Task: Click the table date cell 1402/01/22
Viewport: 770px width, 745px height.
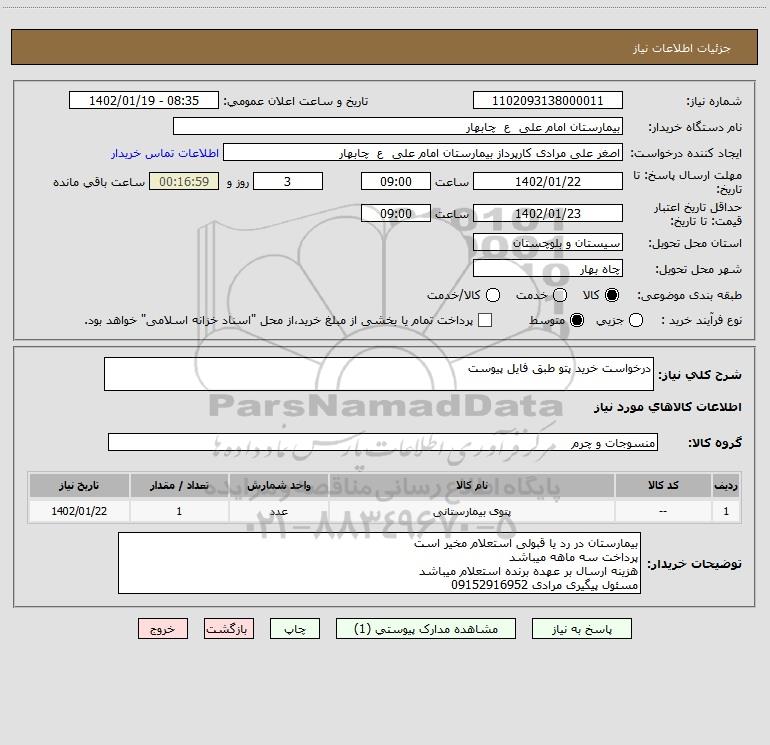Action: 79,511
